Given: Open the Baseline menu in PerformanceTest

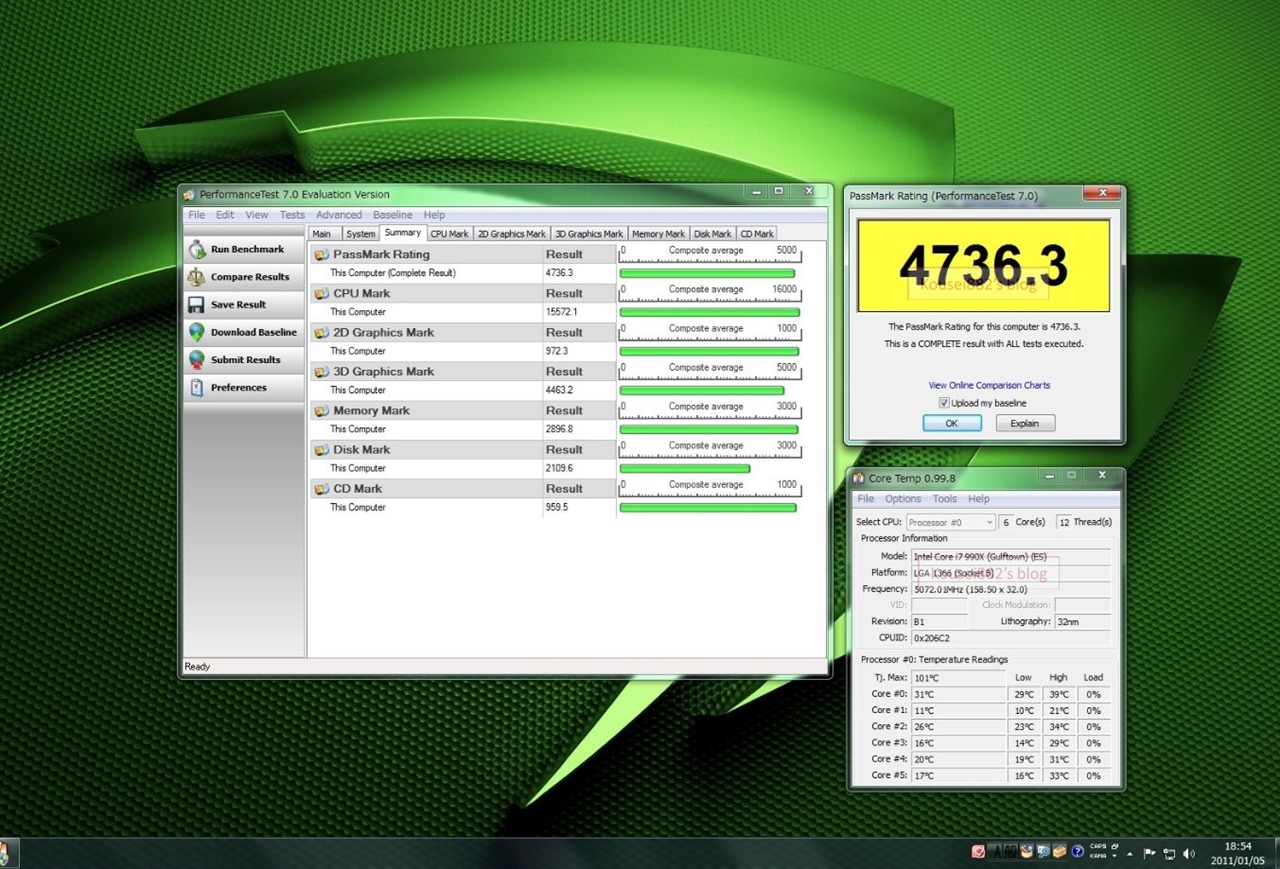Looking at the screenshot, I should [x=392, y=215].
